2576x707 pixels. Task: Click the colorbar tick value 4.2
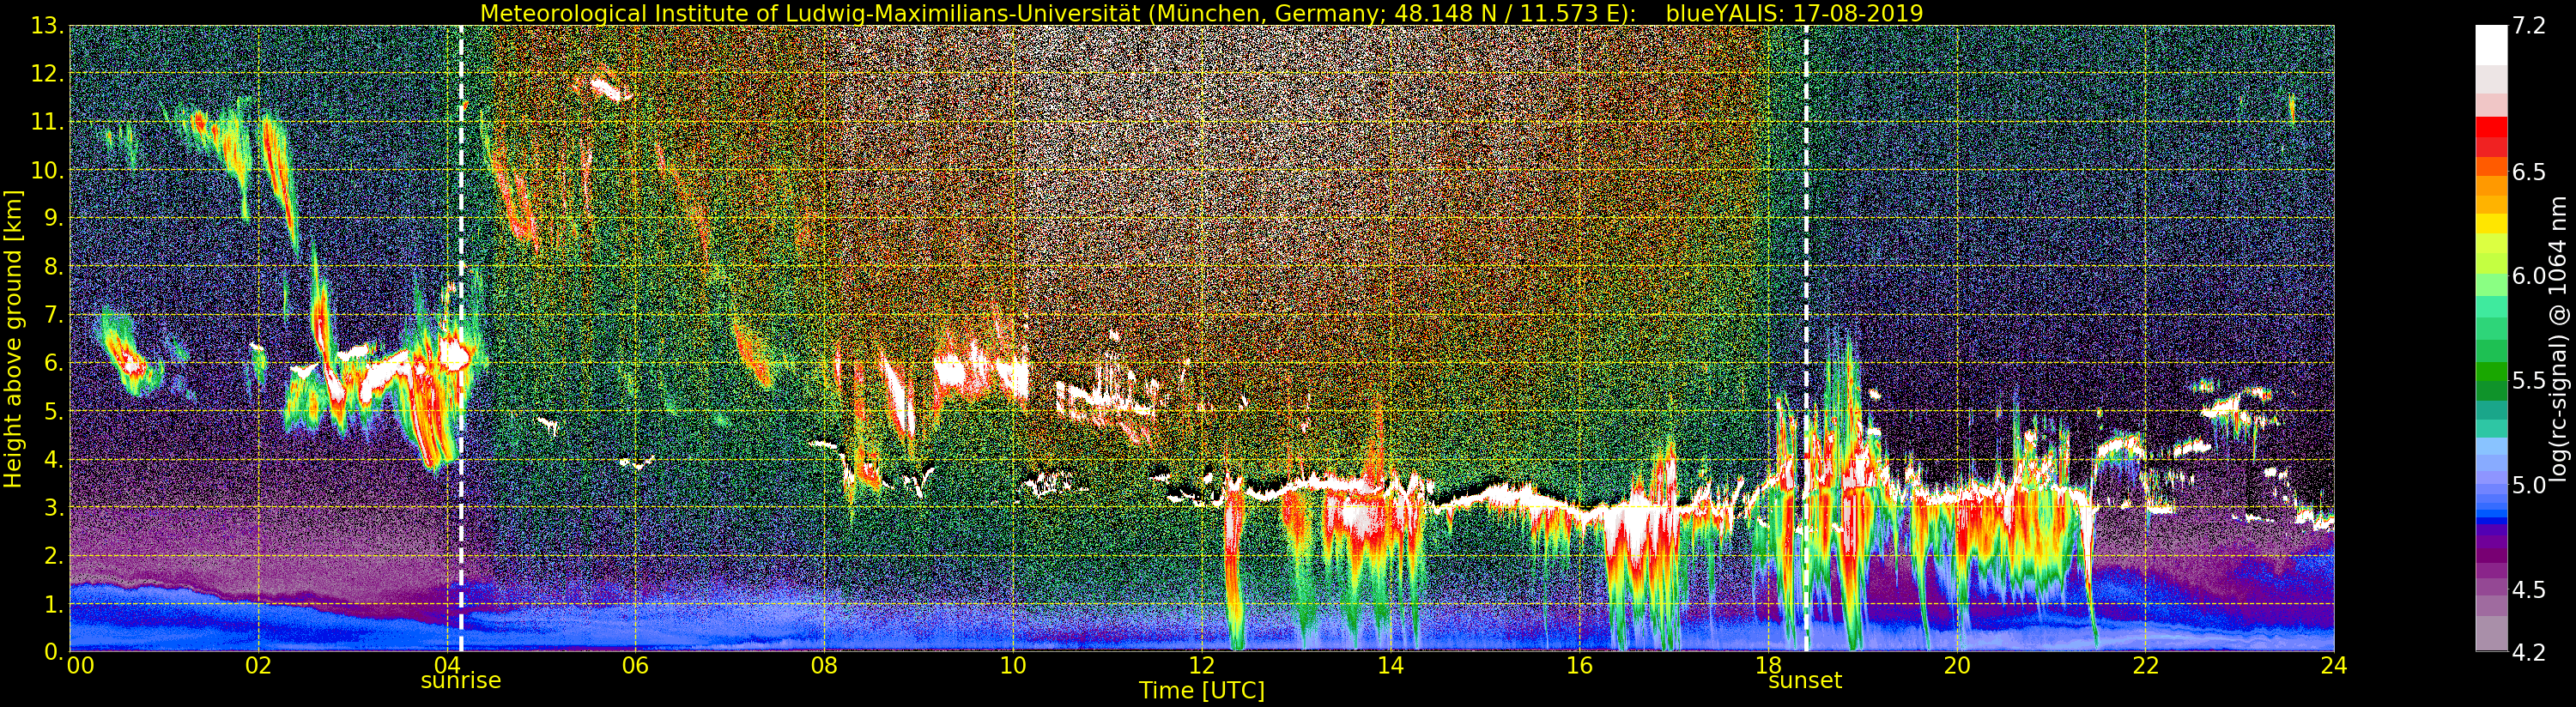pos(2529,652)
